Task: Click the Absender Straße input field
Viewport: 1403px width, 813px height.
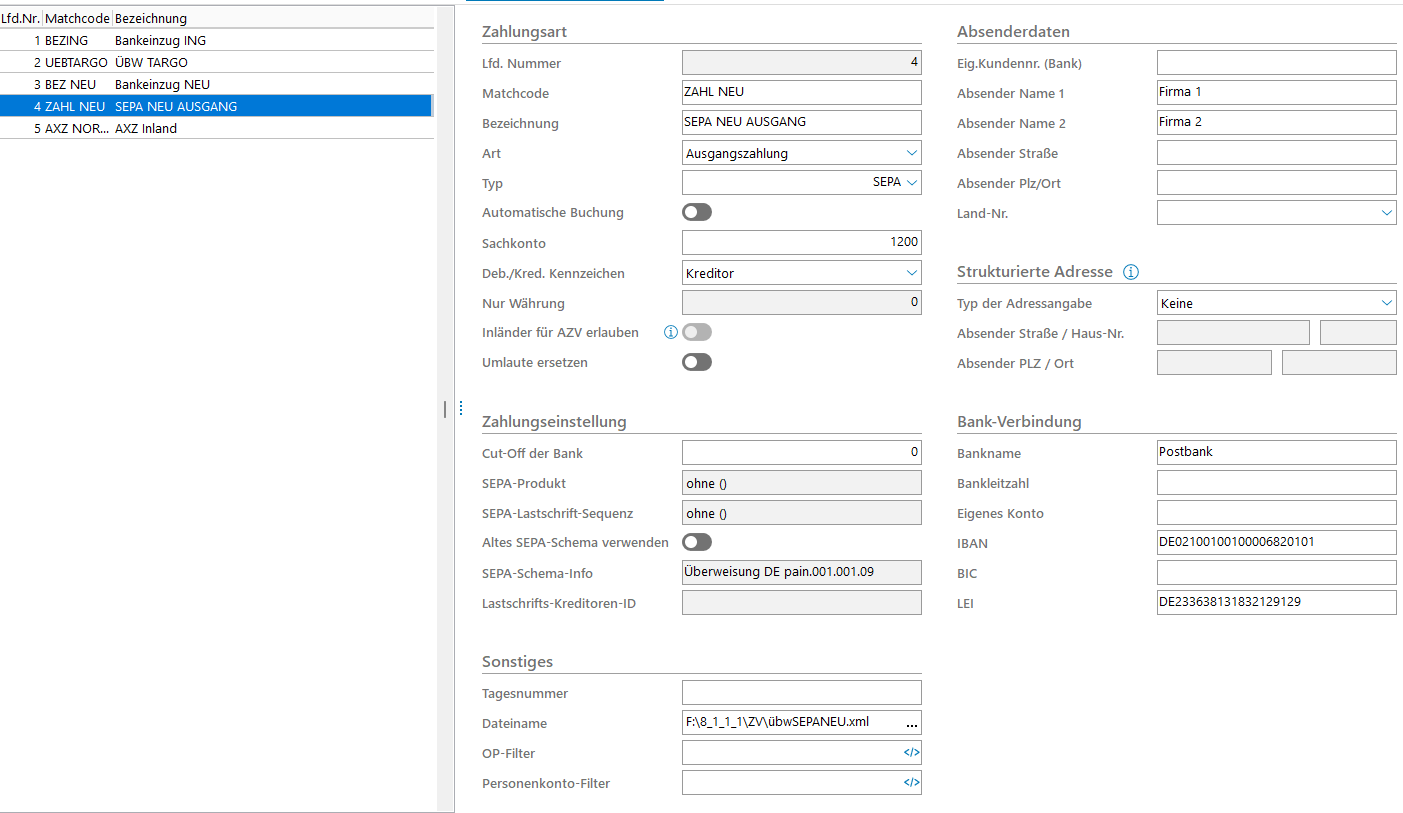Action: pyautogui.click(x=1276, y=152)
